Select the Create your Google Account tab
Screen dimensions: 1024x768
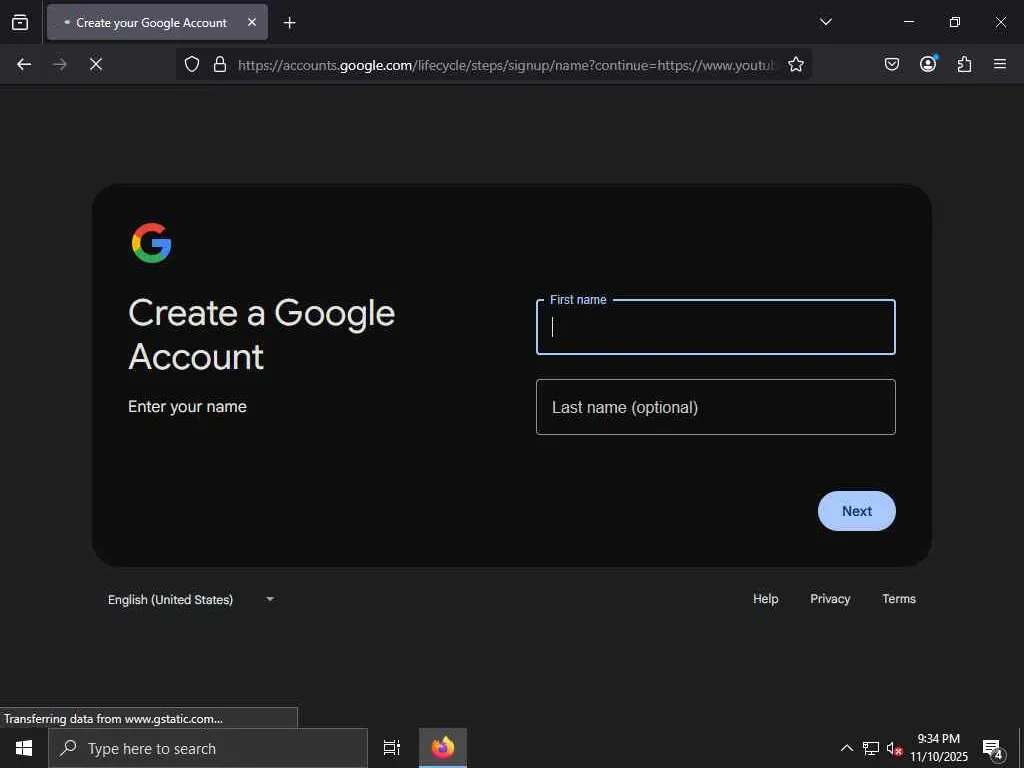[157, 22]
